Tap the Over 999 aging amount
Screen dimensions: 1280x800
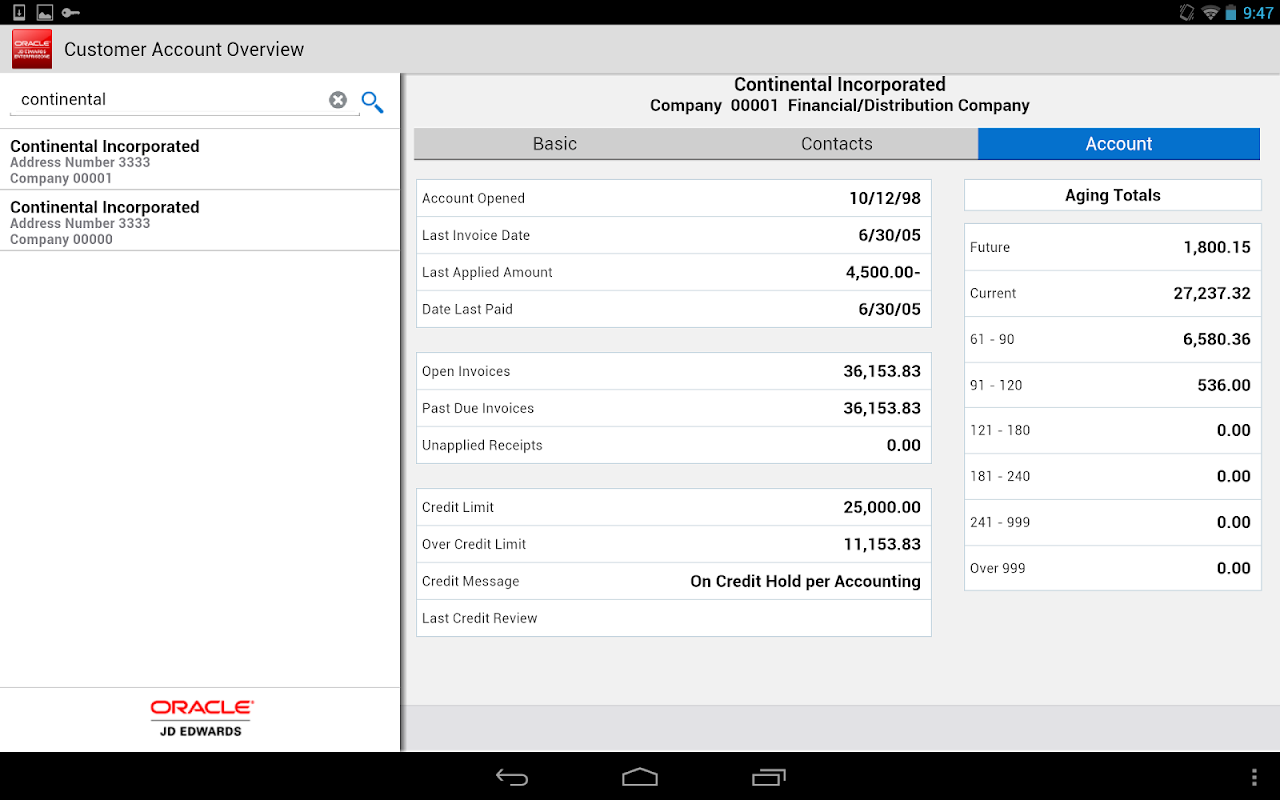click(1234, 568)
